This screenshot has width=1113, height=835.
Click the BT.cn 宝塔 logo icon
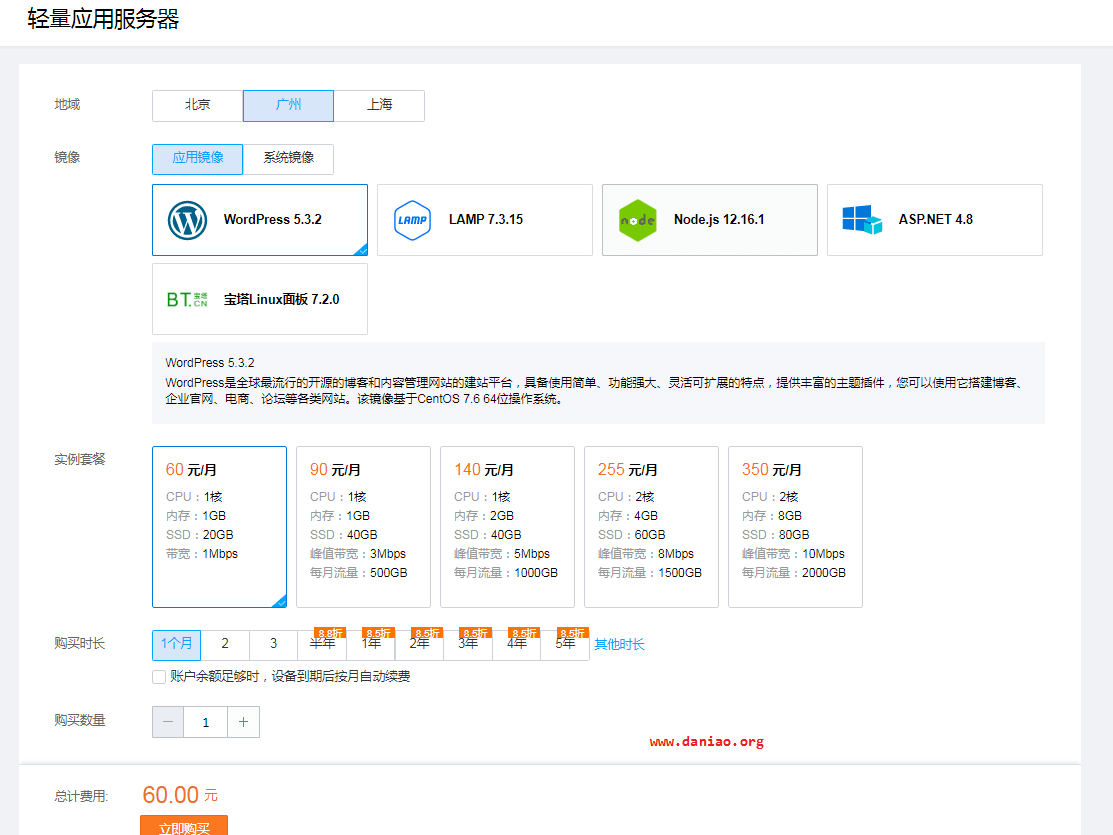187,300
